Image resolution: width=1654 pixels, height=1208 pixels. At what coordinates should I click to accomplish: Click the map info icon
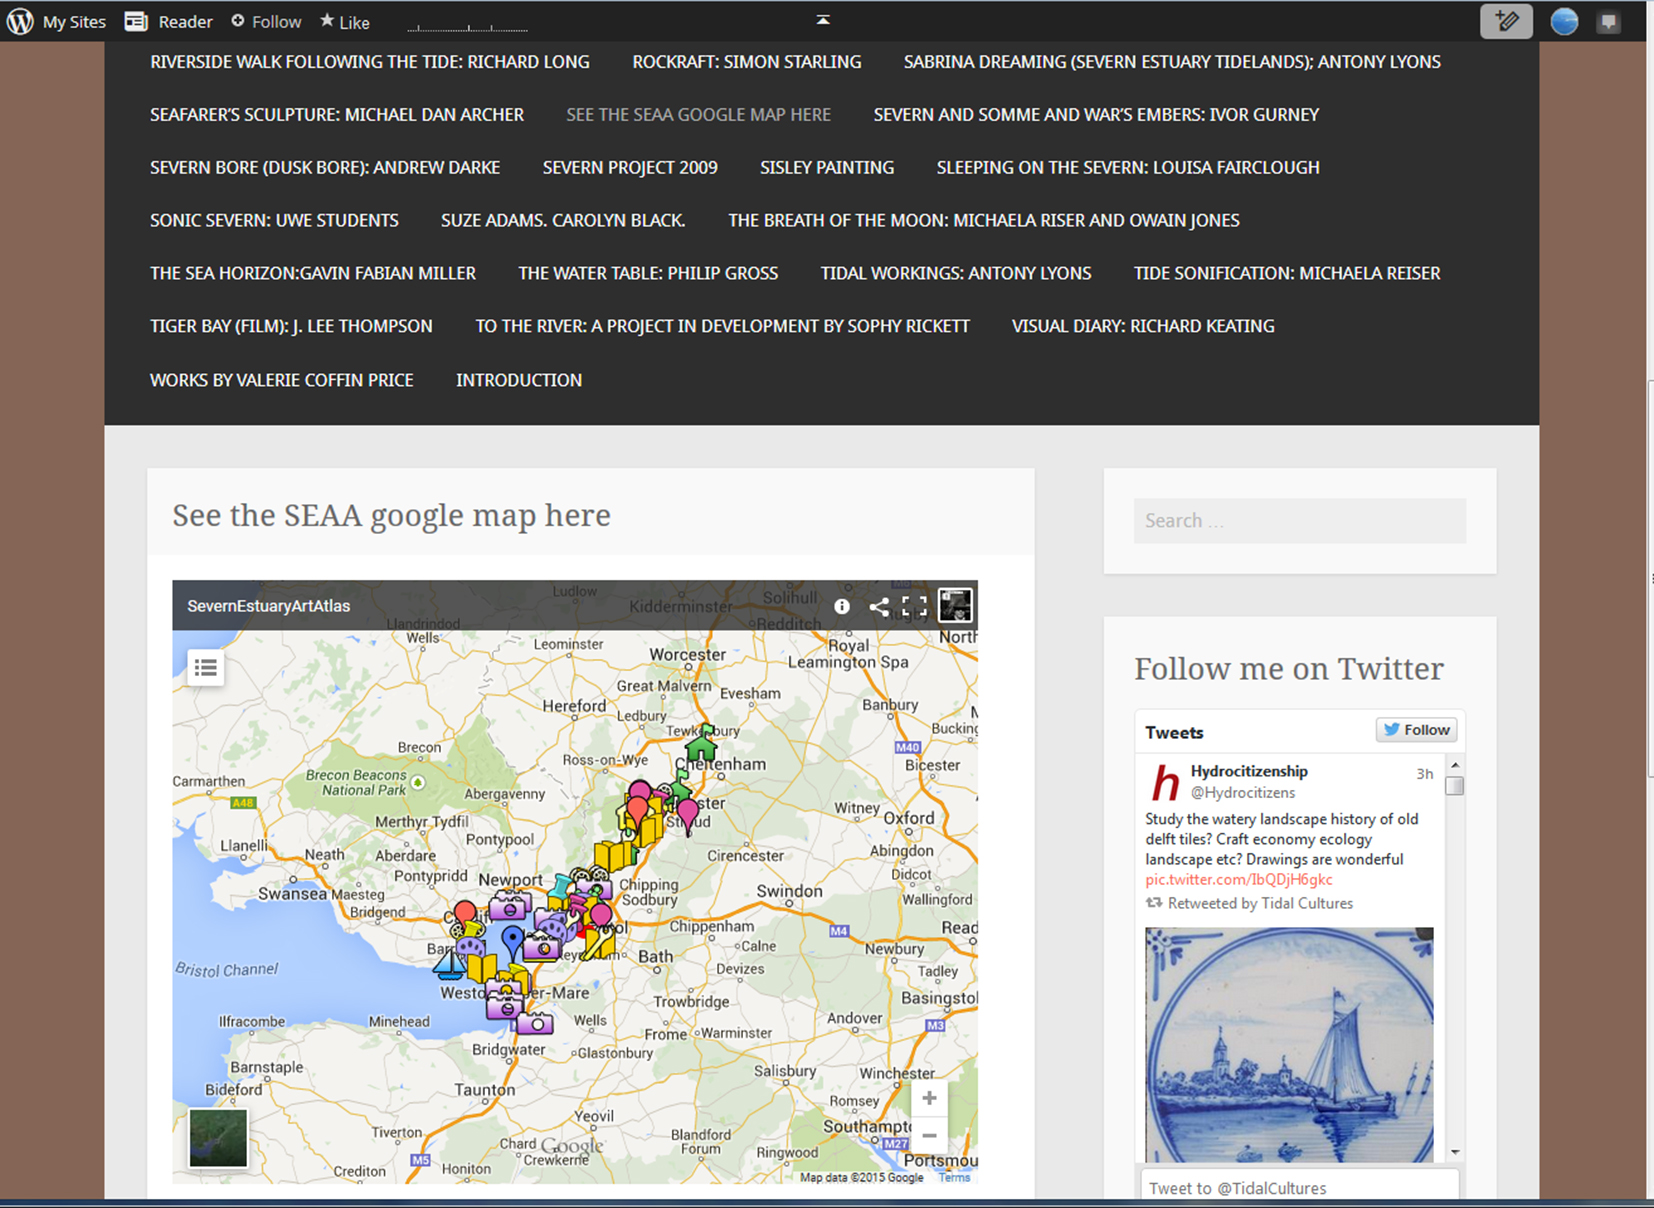tap(842, 606)
